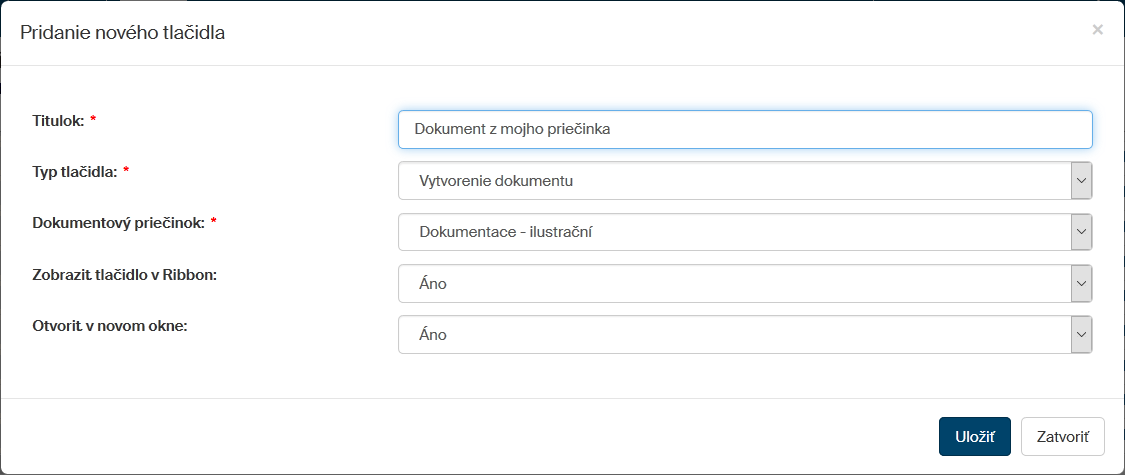This screenshot has height=475, width=1125.
Task: Click the 'Zobraziť tlačidlo v Ribbon:' label
Action: tap(125, 274)
